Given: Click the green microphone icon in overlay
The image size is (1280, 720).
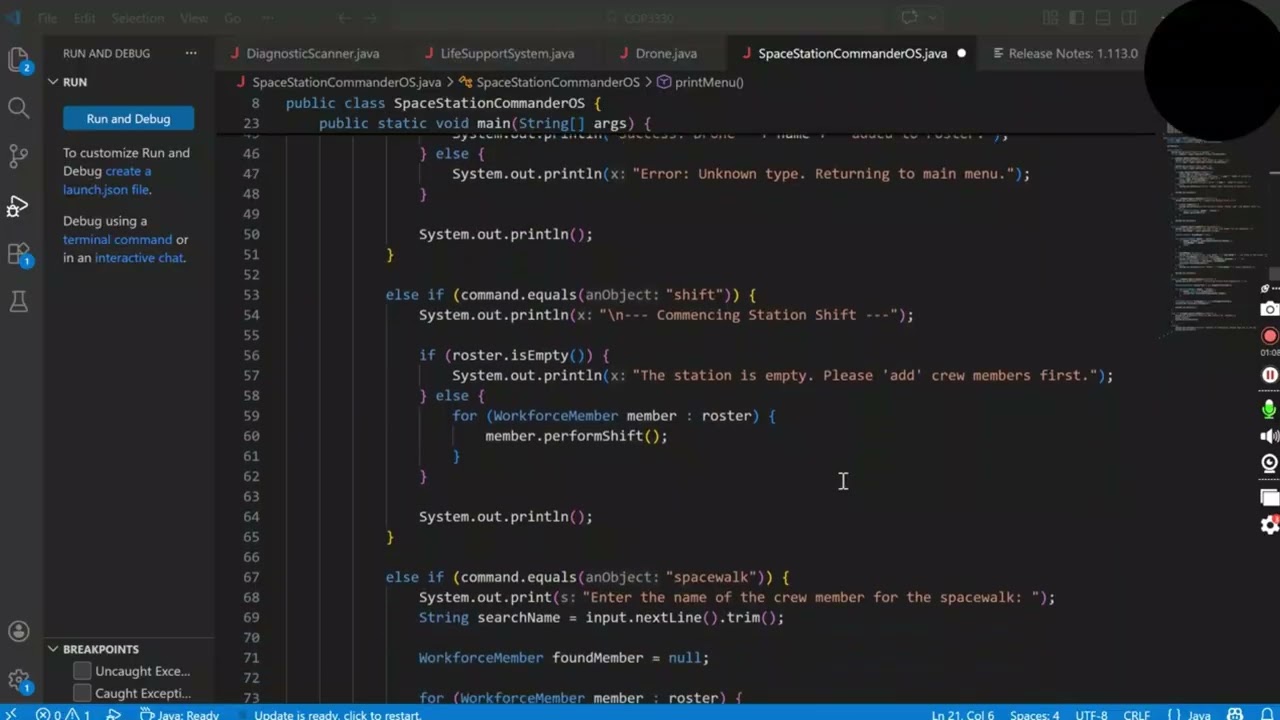Looking at the screenshot, I should tap(1269, 409).
